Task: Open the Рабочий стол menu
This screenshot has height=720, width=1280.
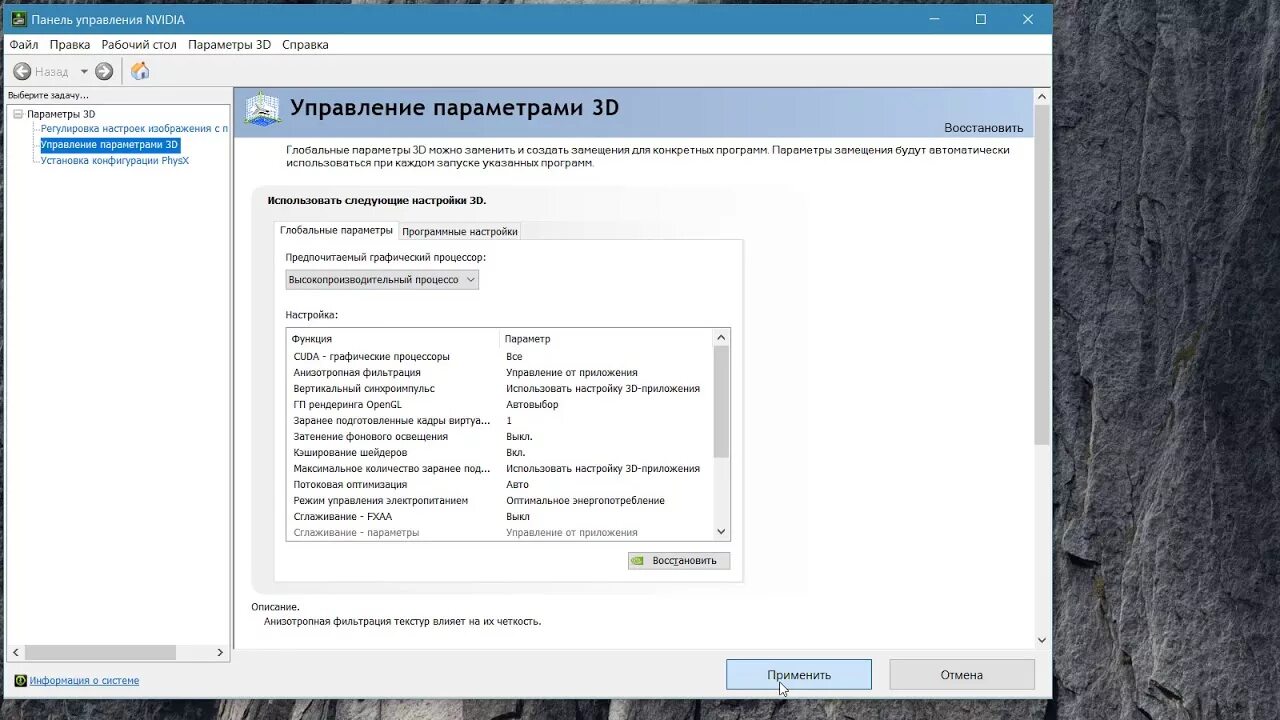Action: point(139,45)
